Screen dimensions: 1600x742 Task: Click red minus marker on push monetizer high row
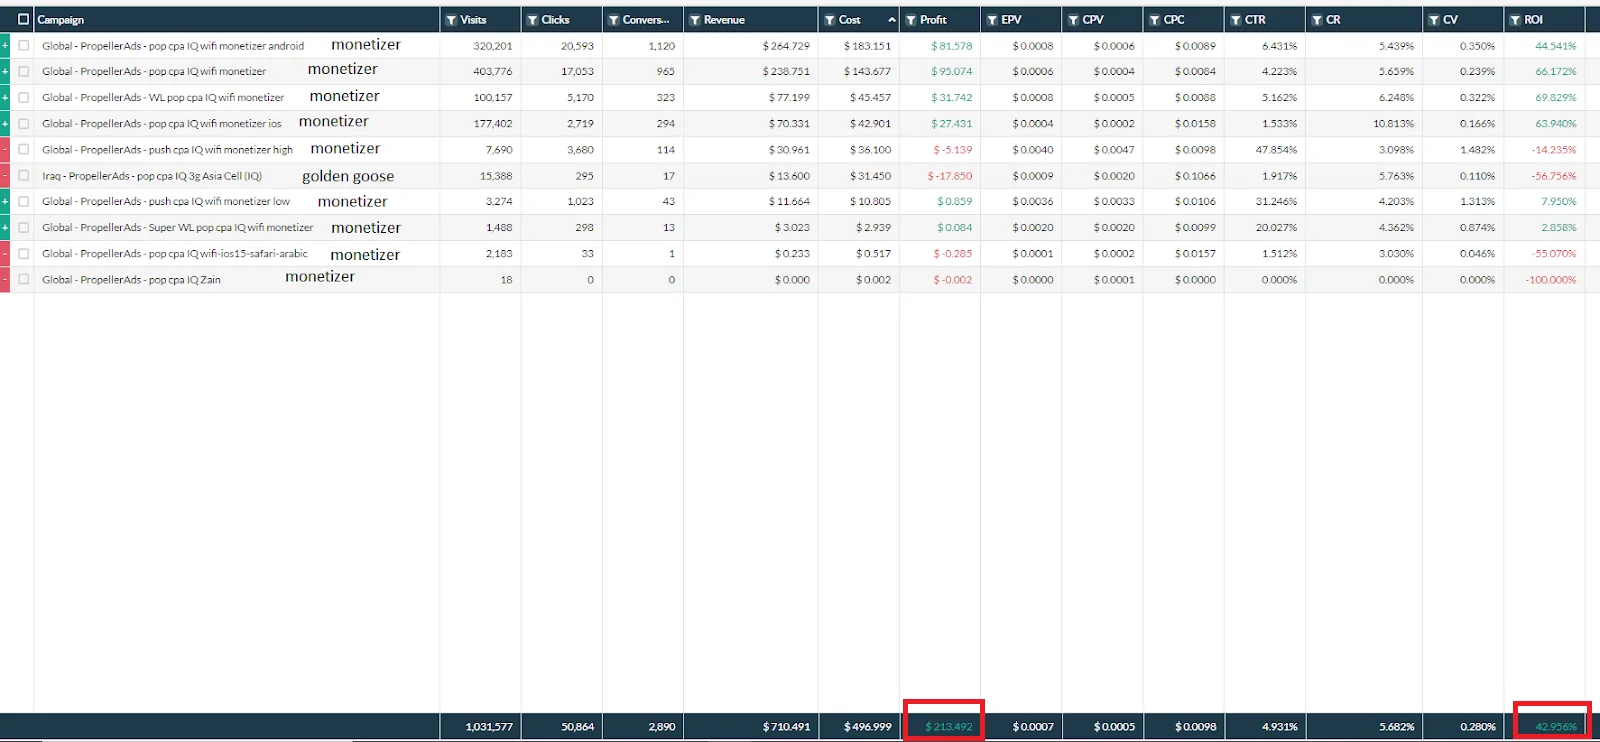5,150
